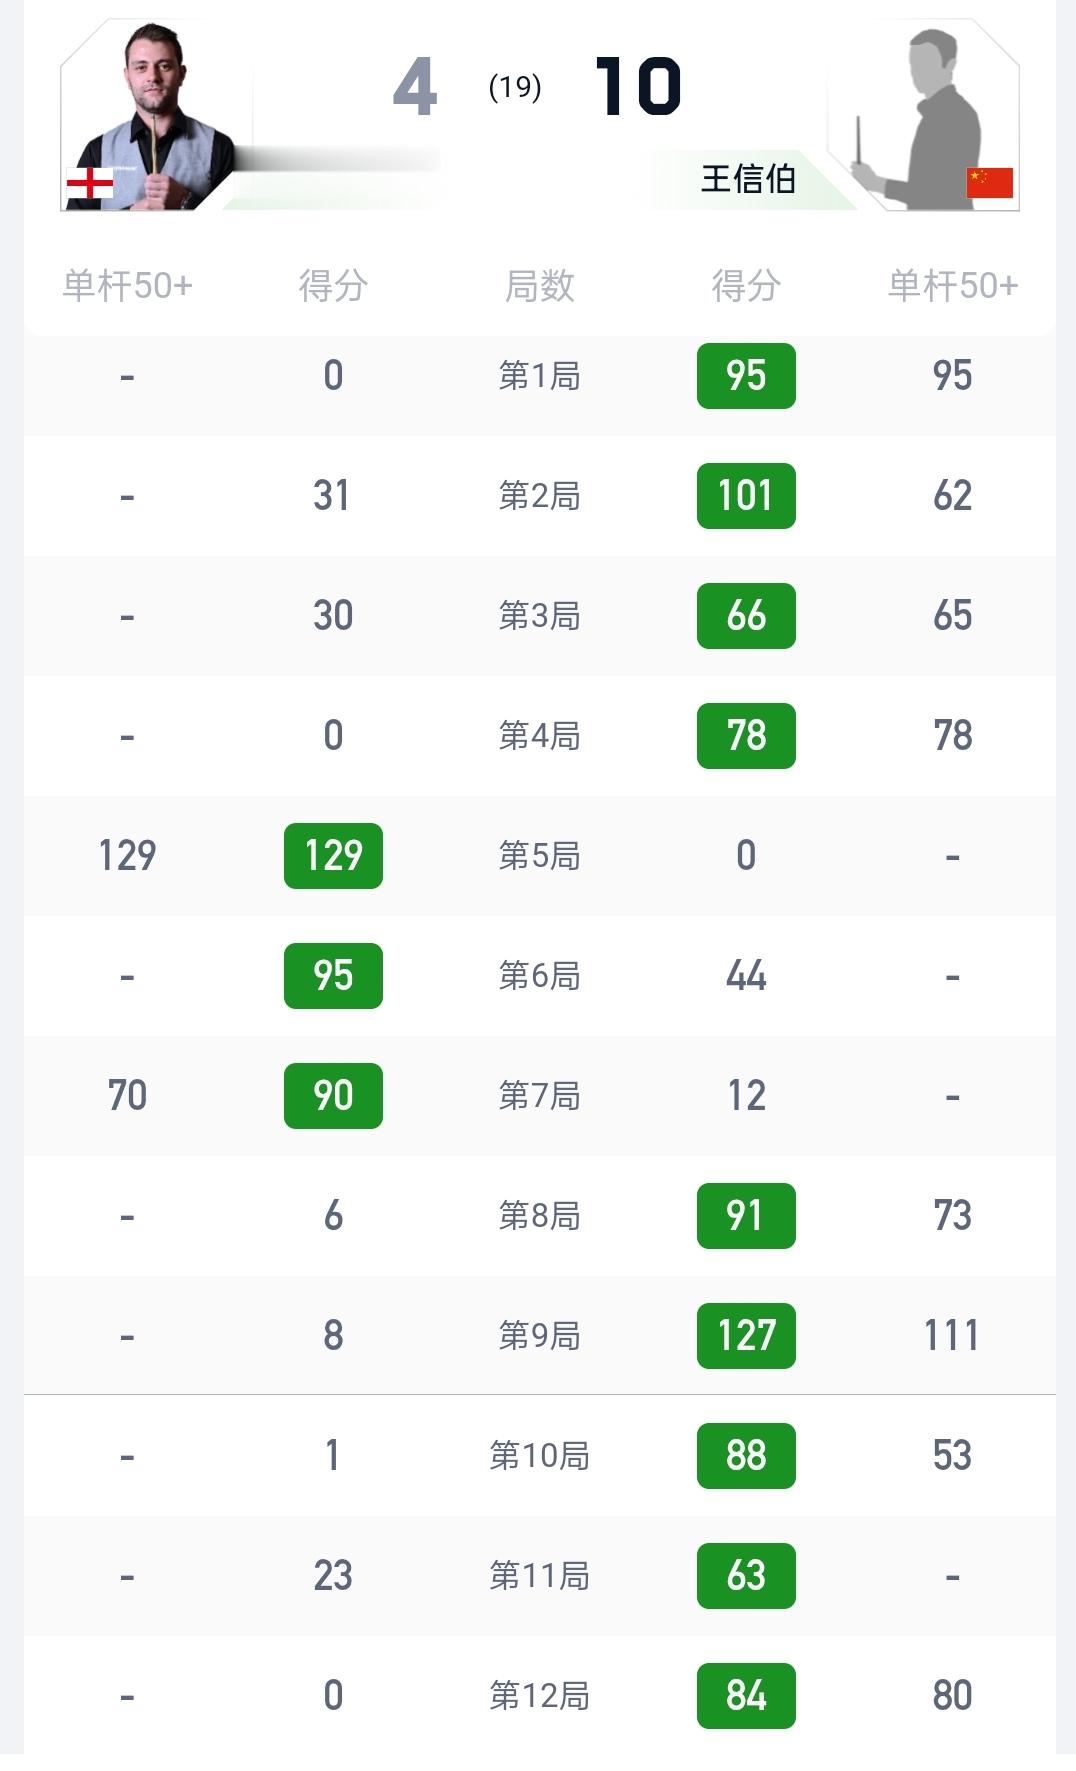The height and width of the screenshot is (1771, 1076).
Task: Click the large match score 4
Action: point(415,87)
